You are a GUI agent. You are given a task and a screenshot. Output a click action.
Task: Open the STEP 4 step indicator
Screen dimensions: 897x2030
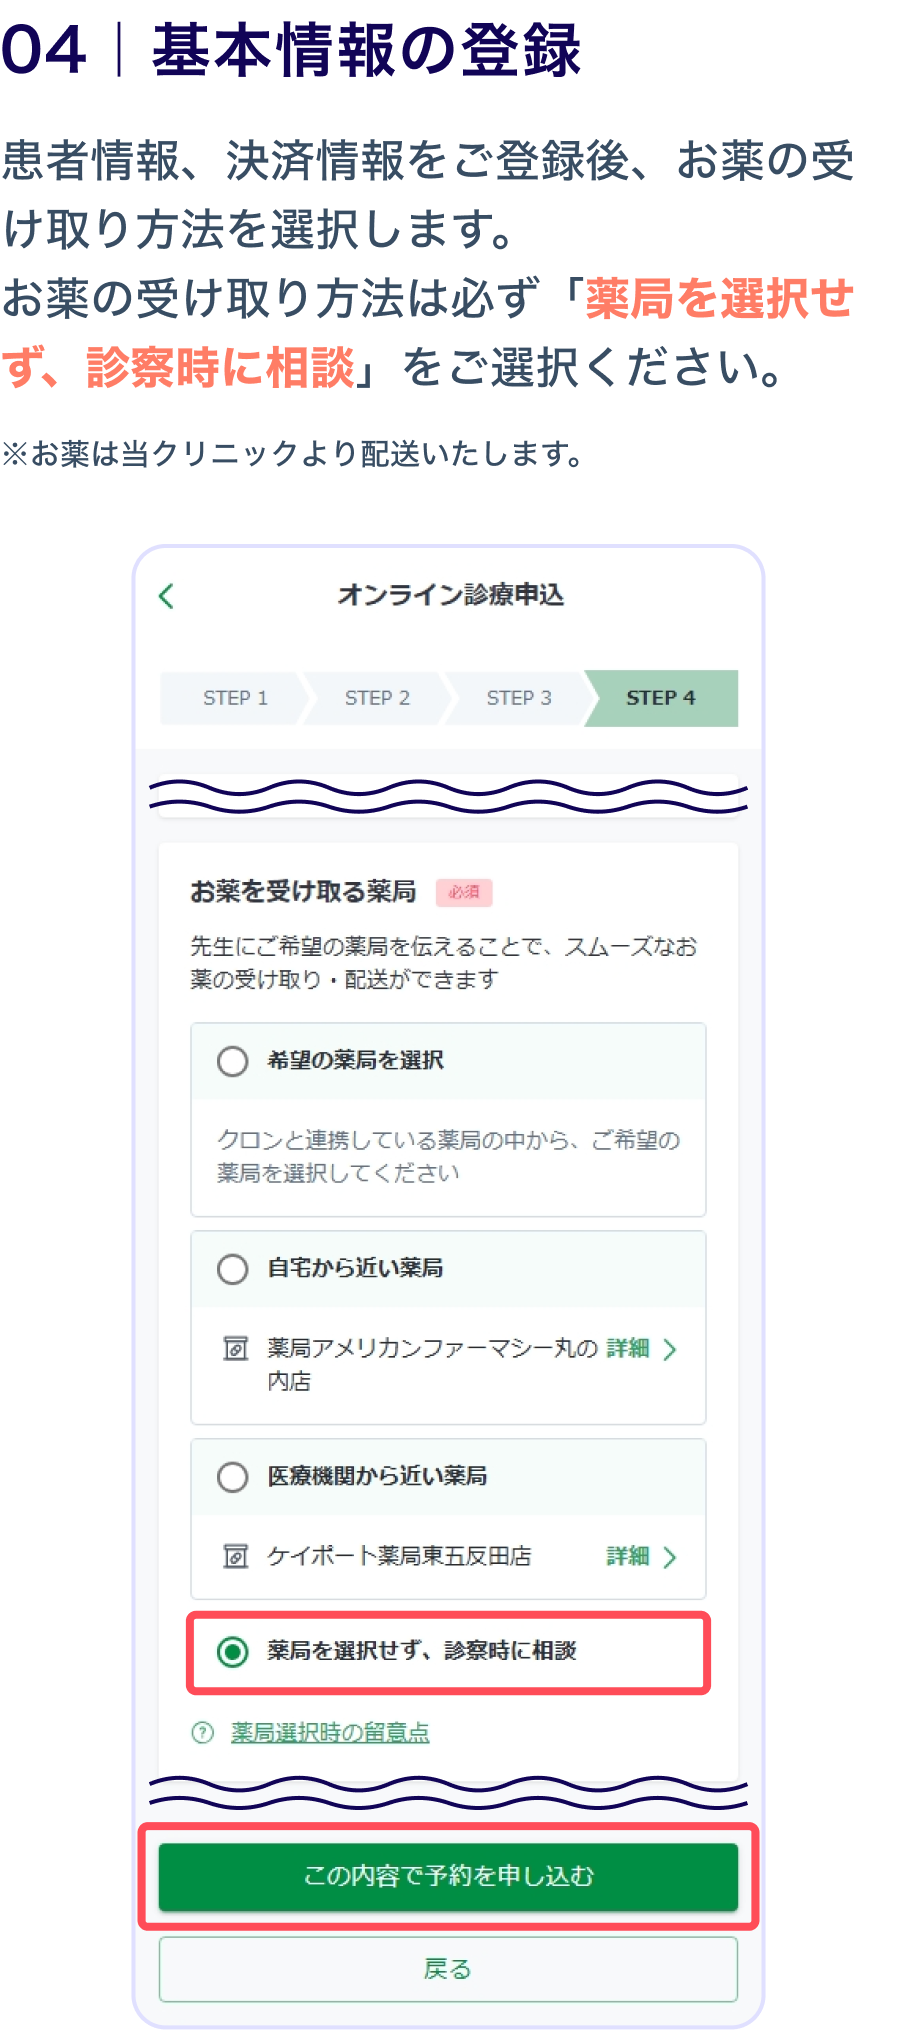point(660,698)
